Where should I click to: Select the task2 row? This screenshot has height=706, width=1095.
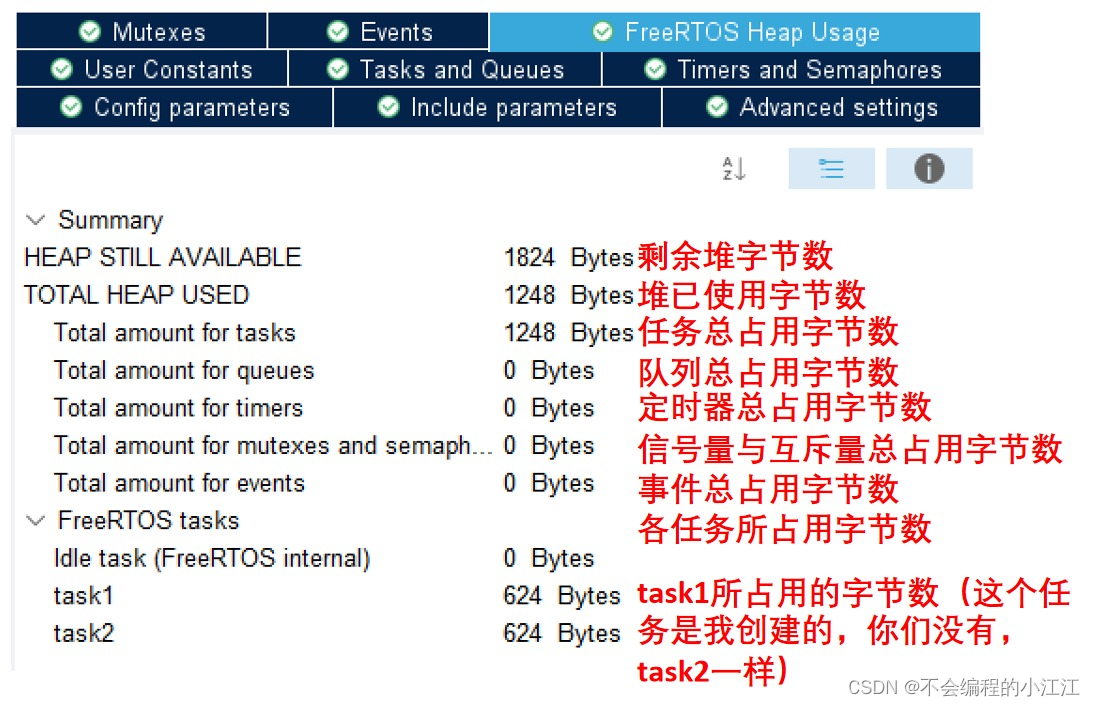328,633
